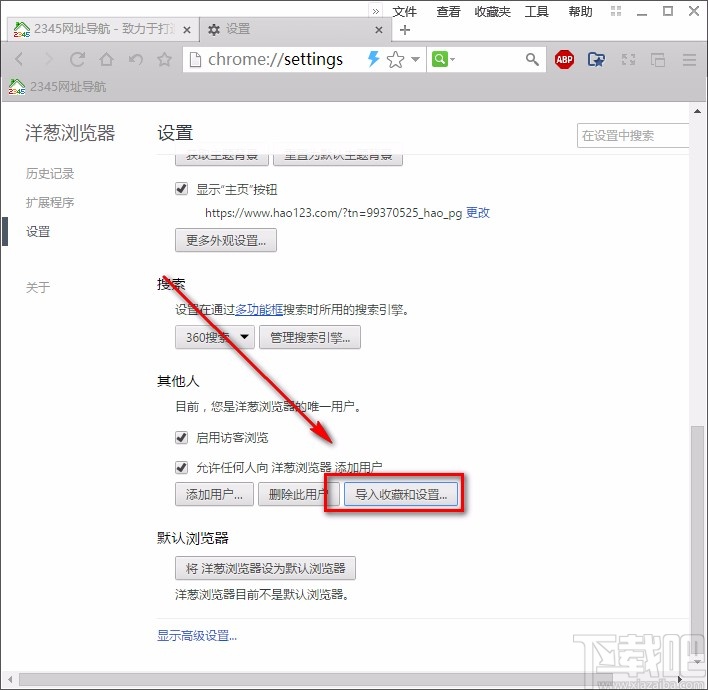Click the favorites star left of address bar
This screenshot has width=708, height=690.
pyautogui.click(x=165, y=59)
